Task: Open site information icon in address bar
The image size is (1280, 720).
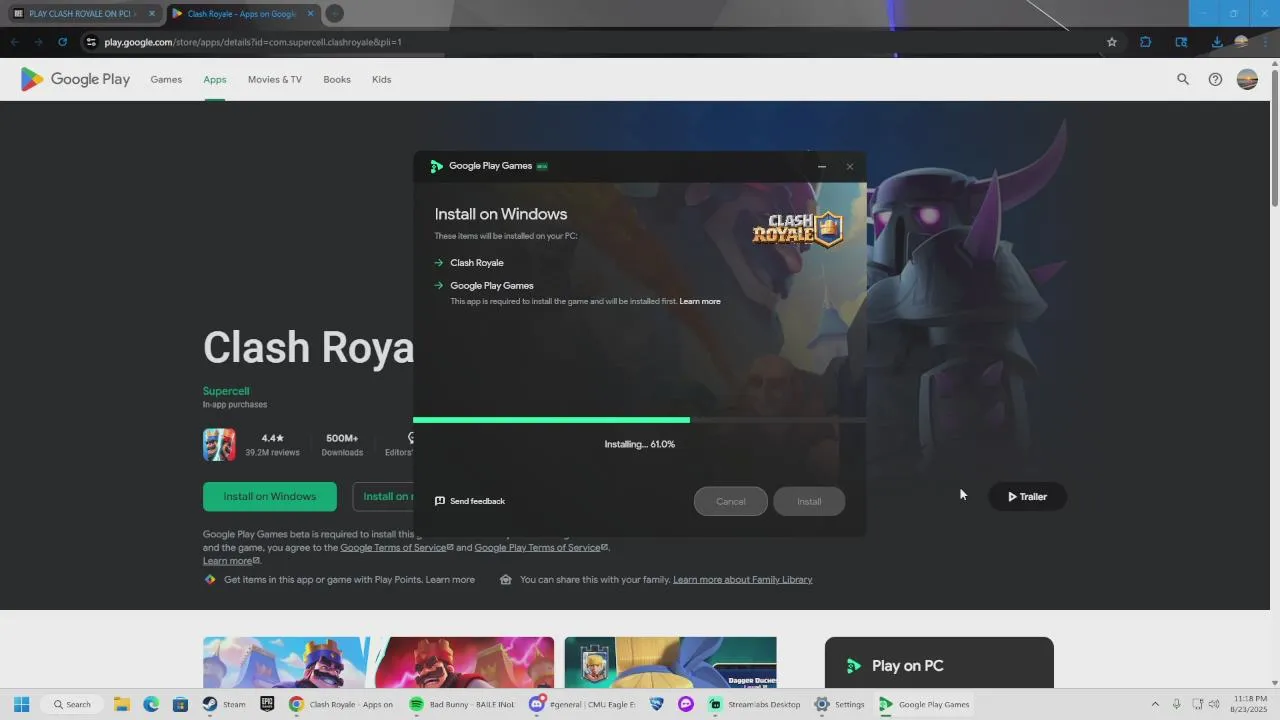Action: (91, 42)
